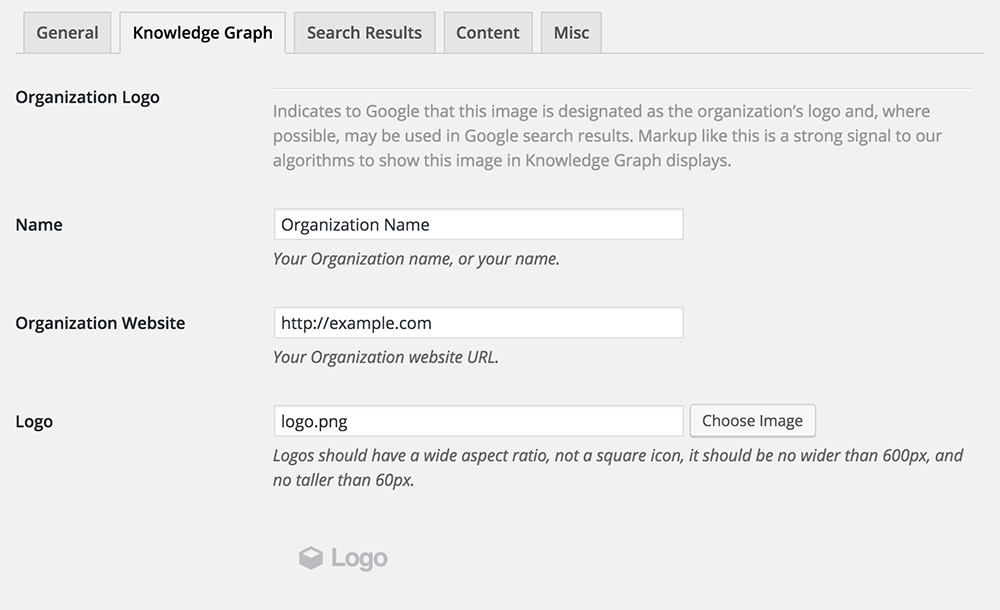
Task: Switch to the General tab
Action: point(67,33)
